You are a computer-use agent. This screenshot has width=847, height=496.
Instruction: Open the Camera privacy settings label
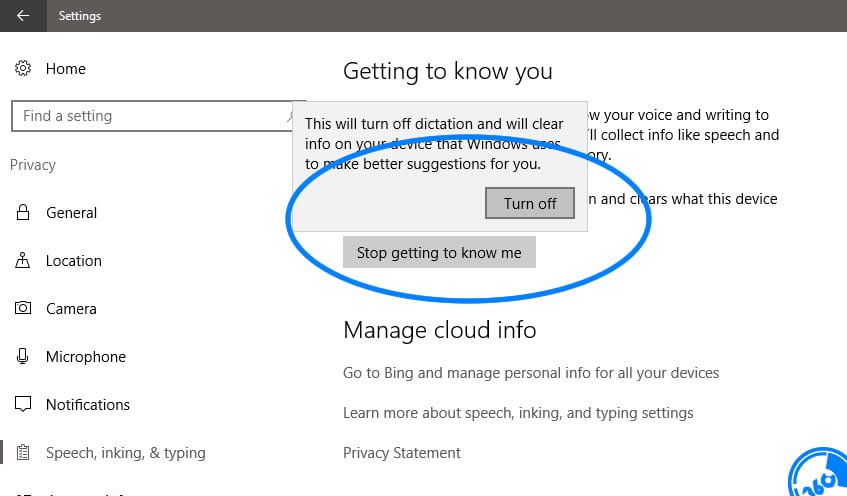72,309
